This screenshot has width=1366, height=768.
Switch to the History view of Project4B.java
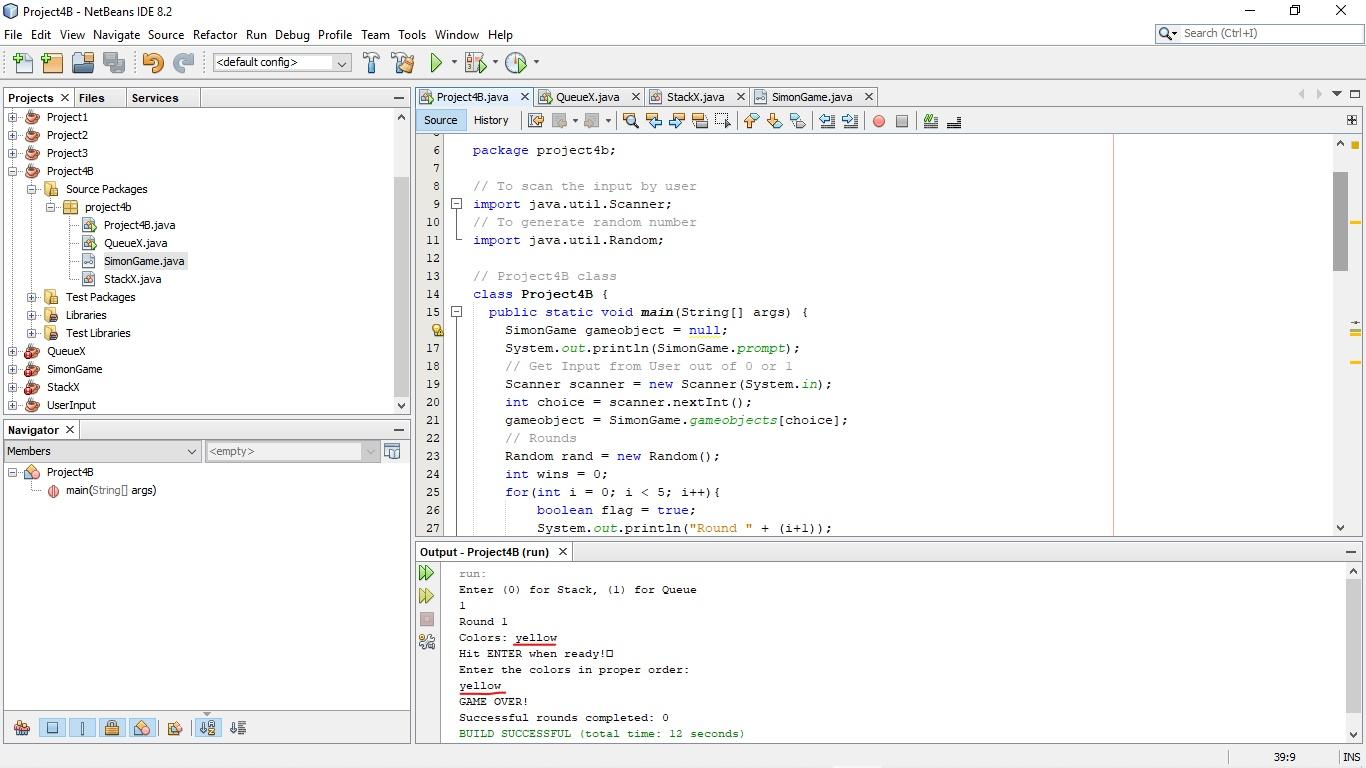pyautogui.click(x=491, y=120)
